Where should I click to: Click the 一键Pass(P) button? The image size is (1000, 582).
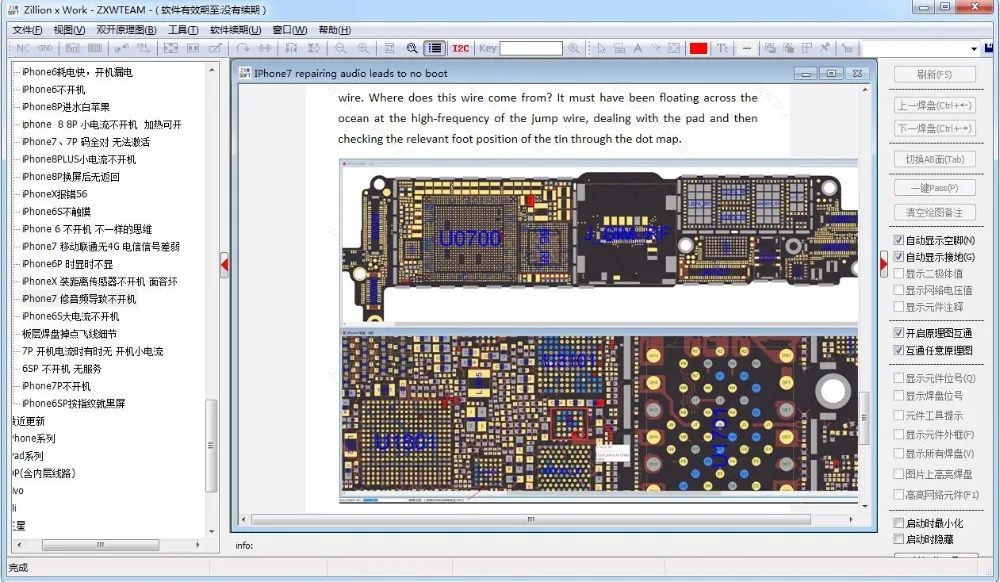tap(934, 188)
